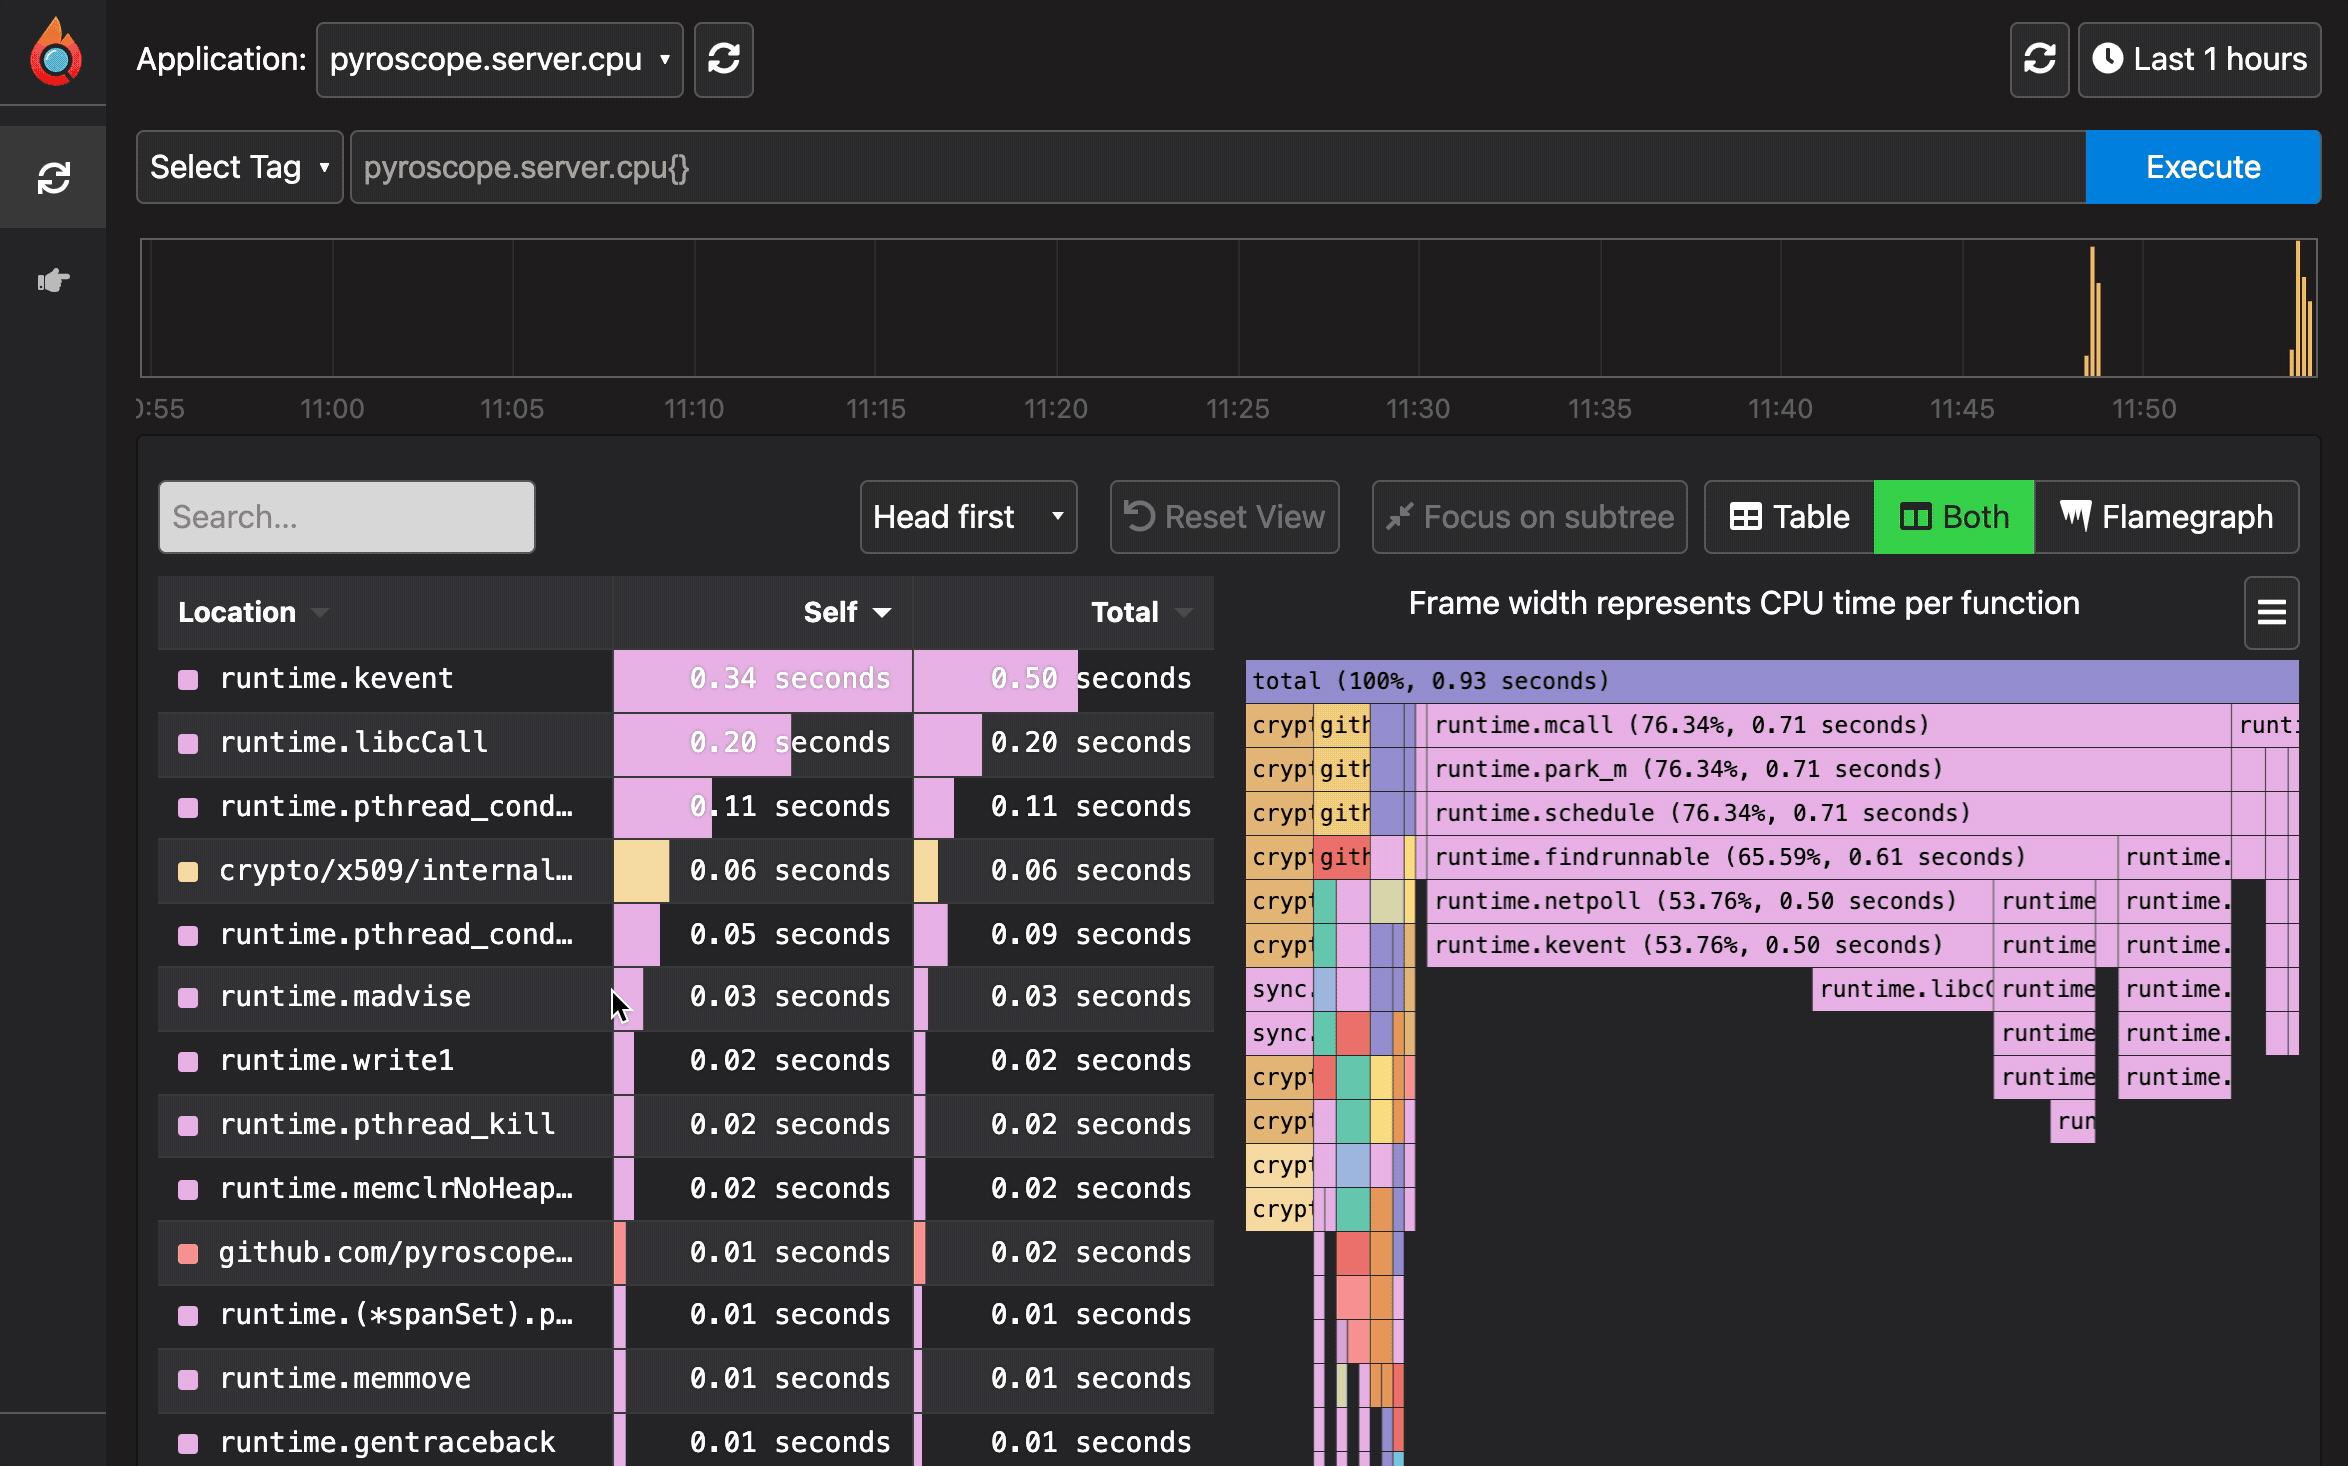Refresh the application list next to pyroscope.server.cpu

[x=723, y=59]
